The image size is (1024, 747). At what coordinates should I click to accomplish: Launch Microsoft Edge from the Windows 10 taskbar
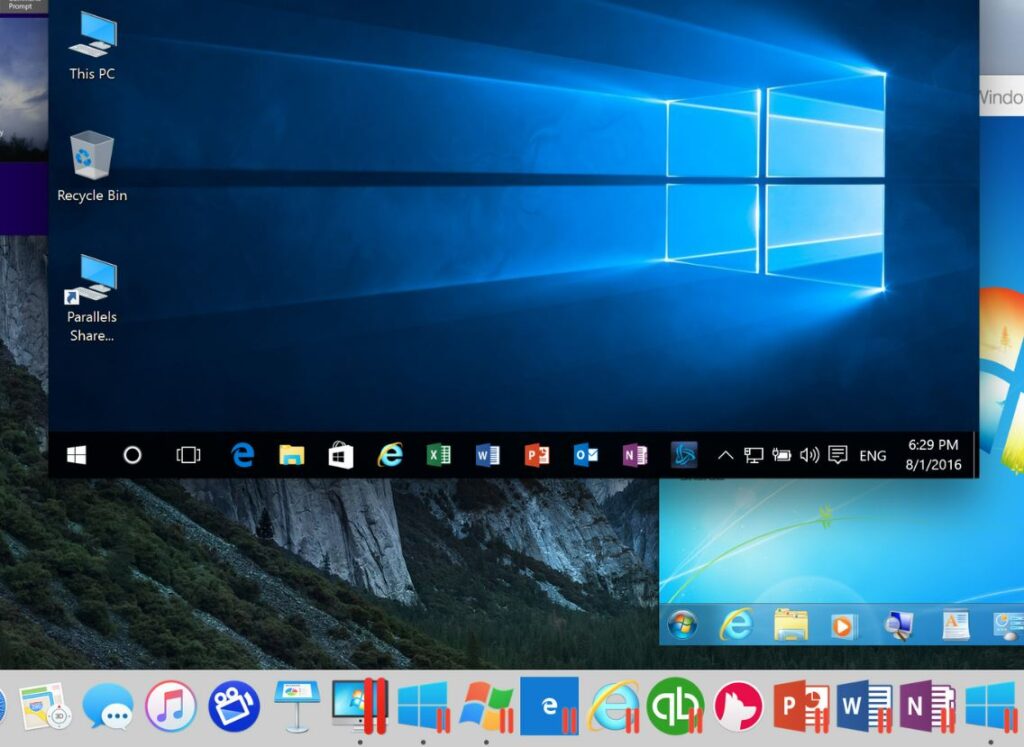tap(243, 455)
